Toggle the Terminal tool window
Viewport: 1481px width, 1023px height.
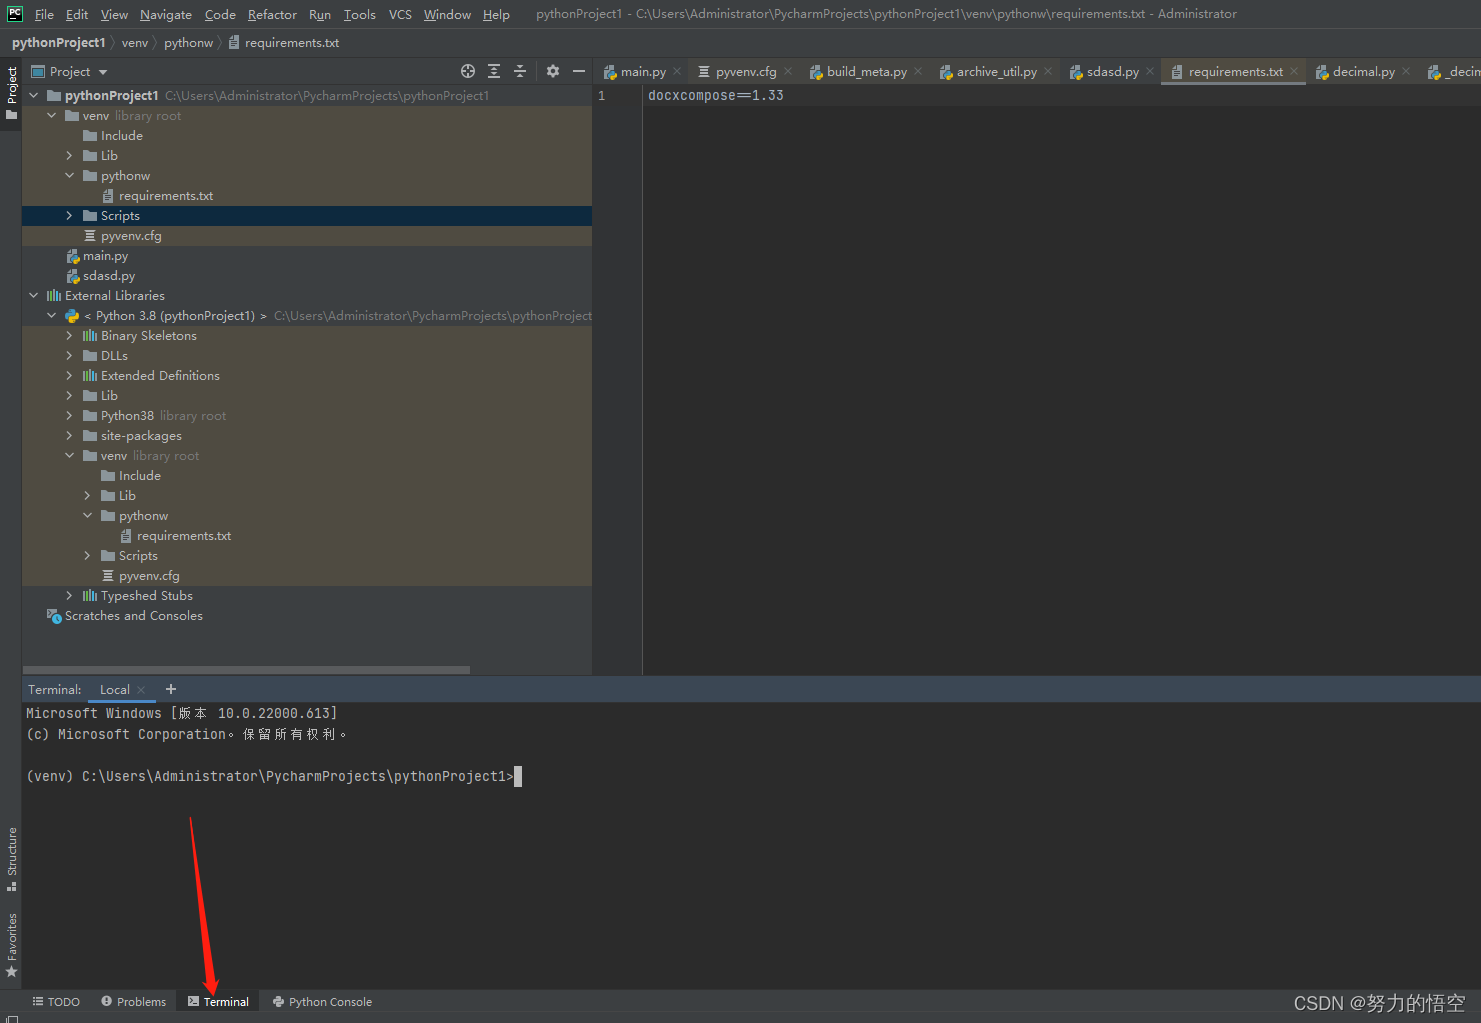[217, 1001]
